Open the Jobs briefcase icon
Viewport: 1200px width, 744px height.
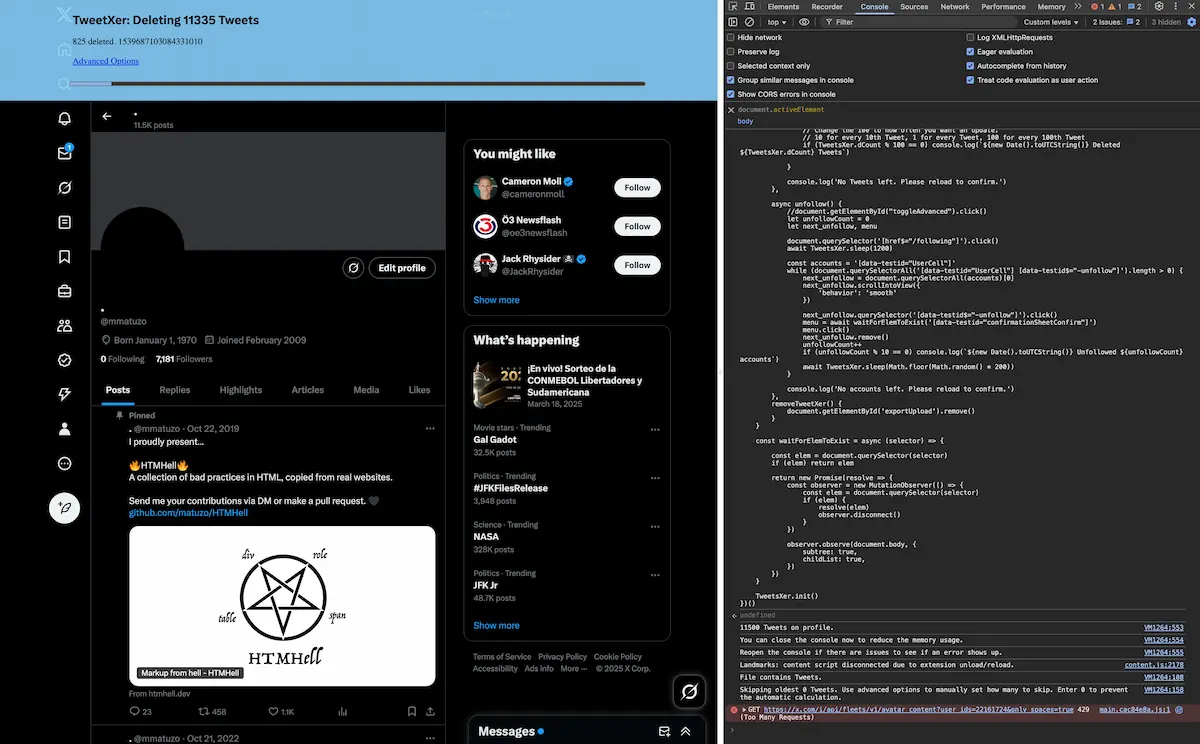pyautogui.click(x=65, y=292)
